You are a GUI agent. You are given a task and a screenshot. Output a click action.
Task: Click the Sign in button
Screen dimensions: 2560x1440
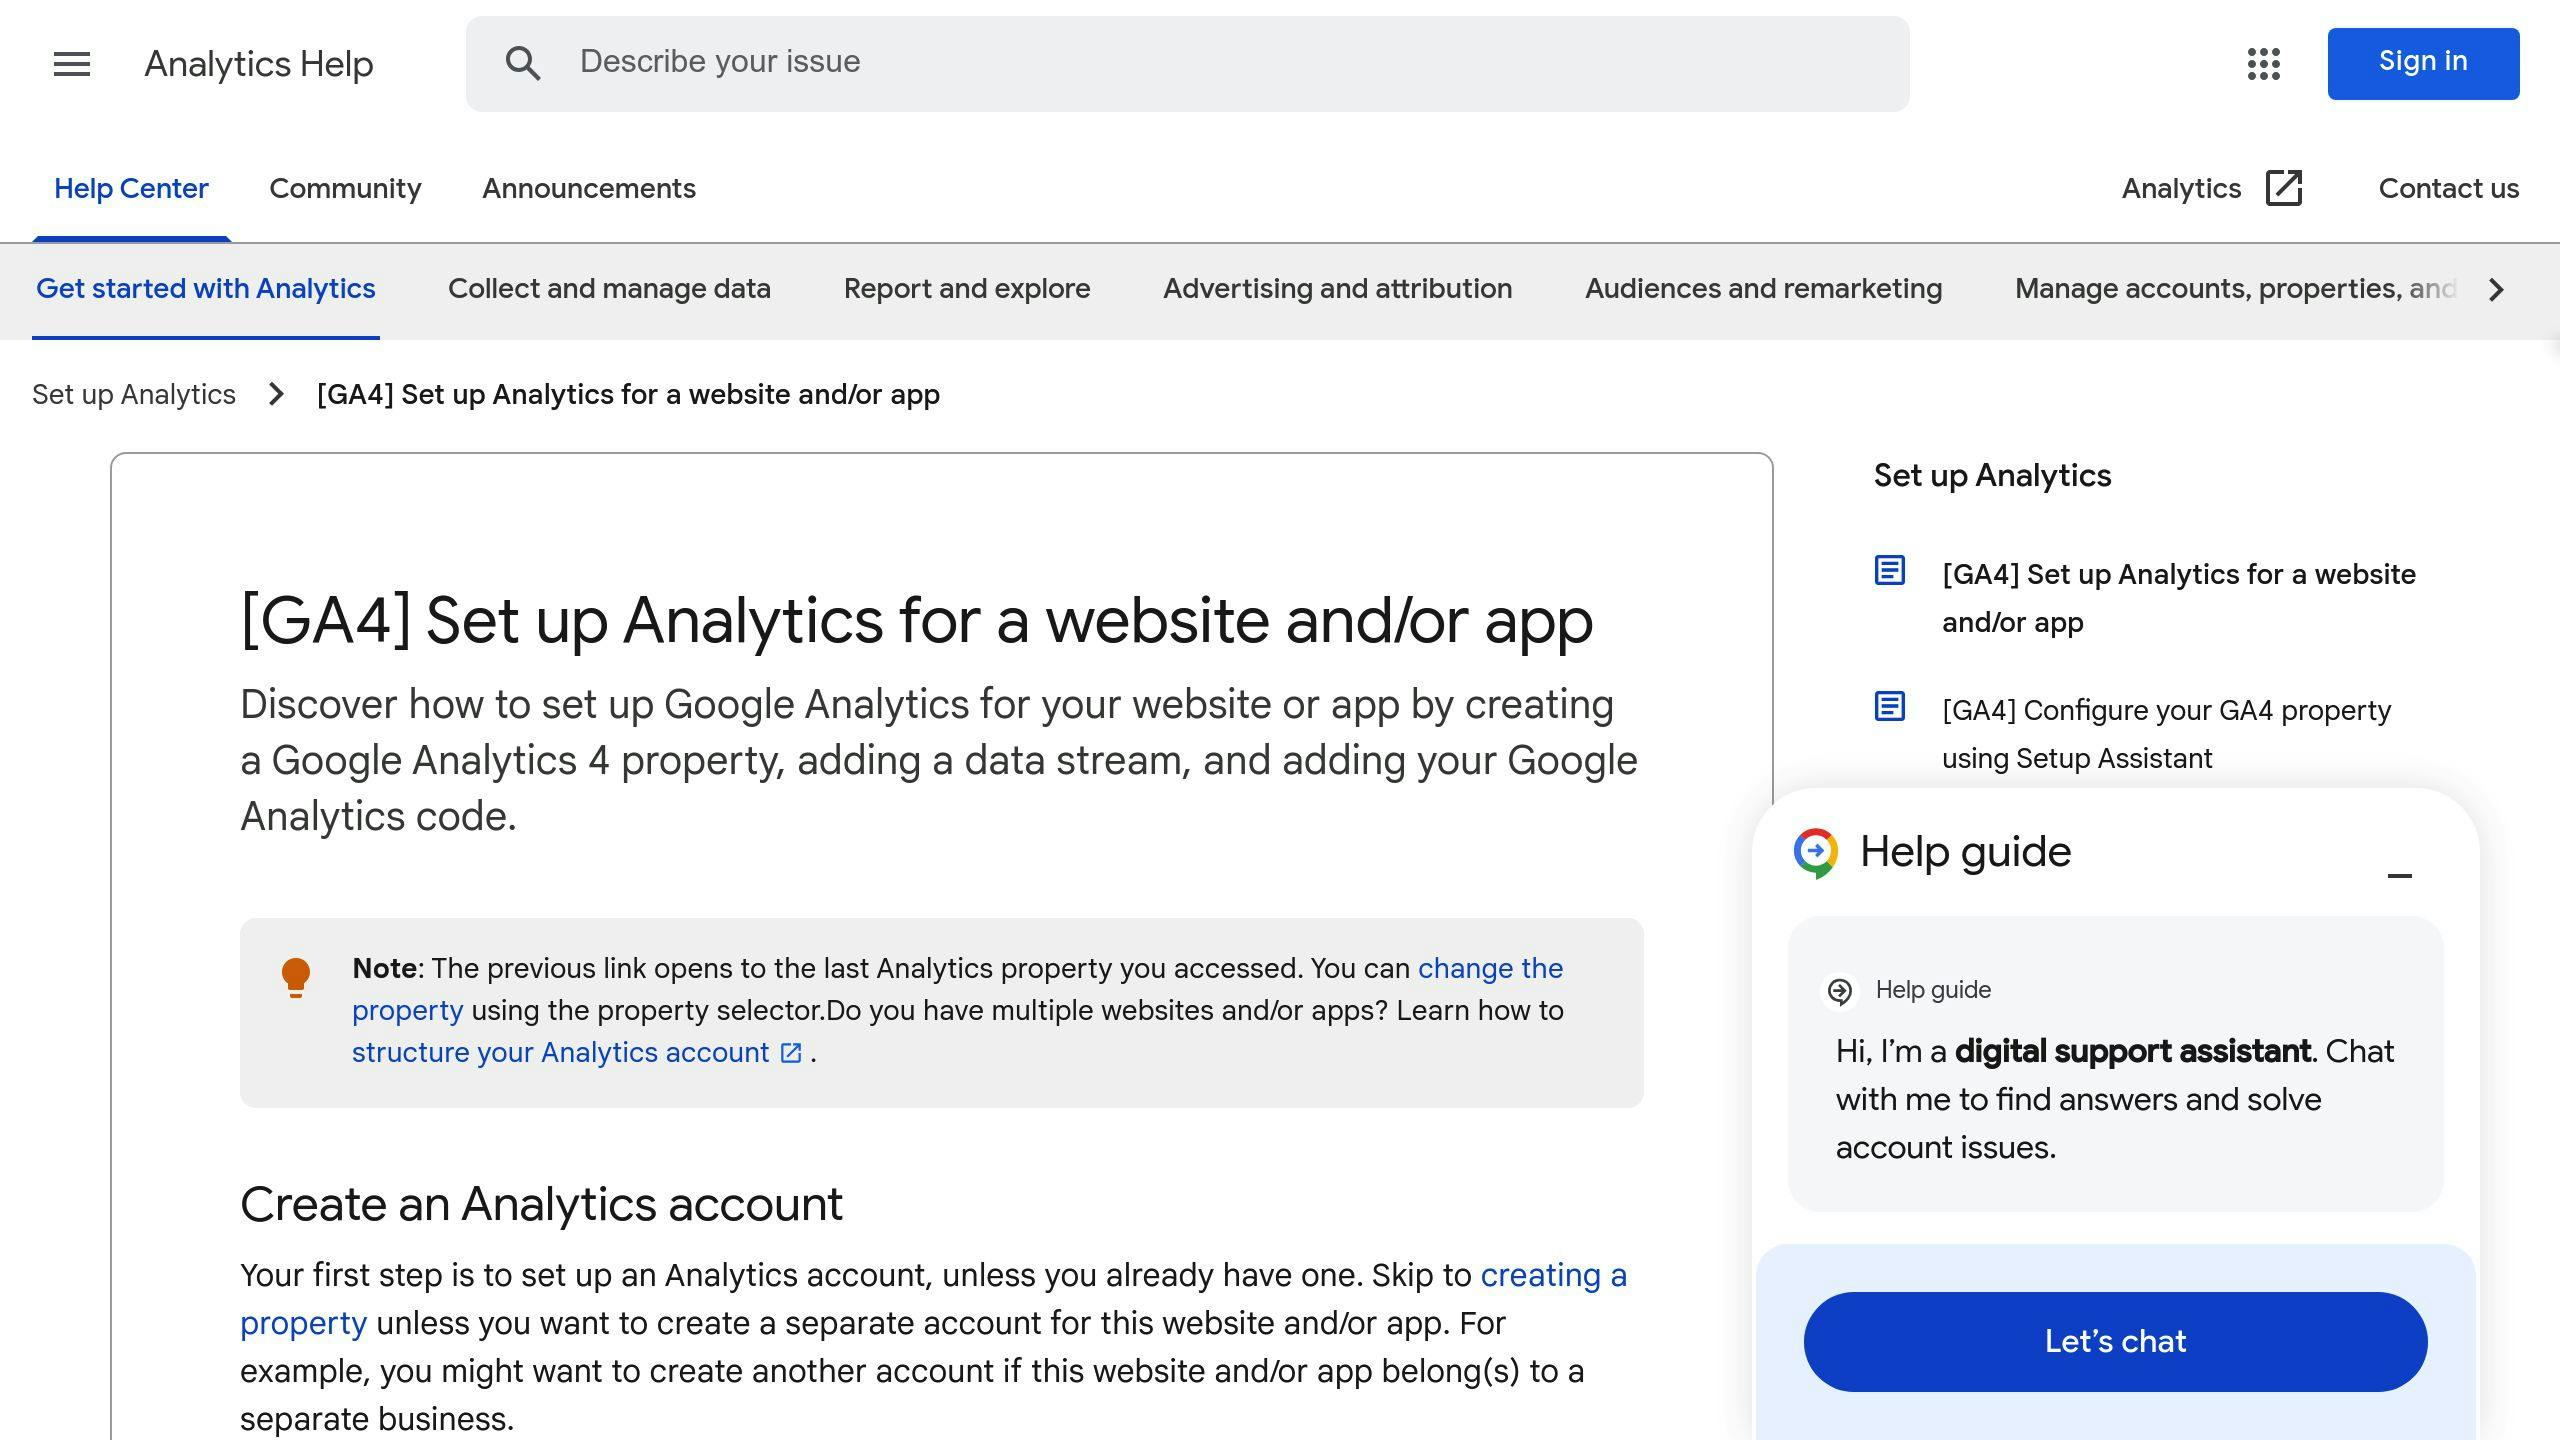(2422, 63)
